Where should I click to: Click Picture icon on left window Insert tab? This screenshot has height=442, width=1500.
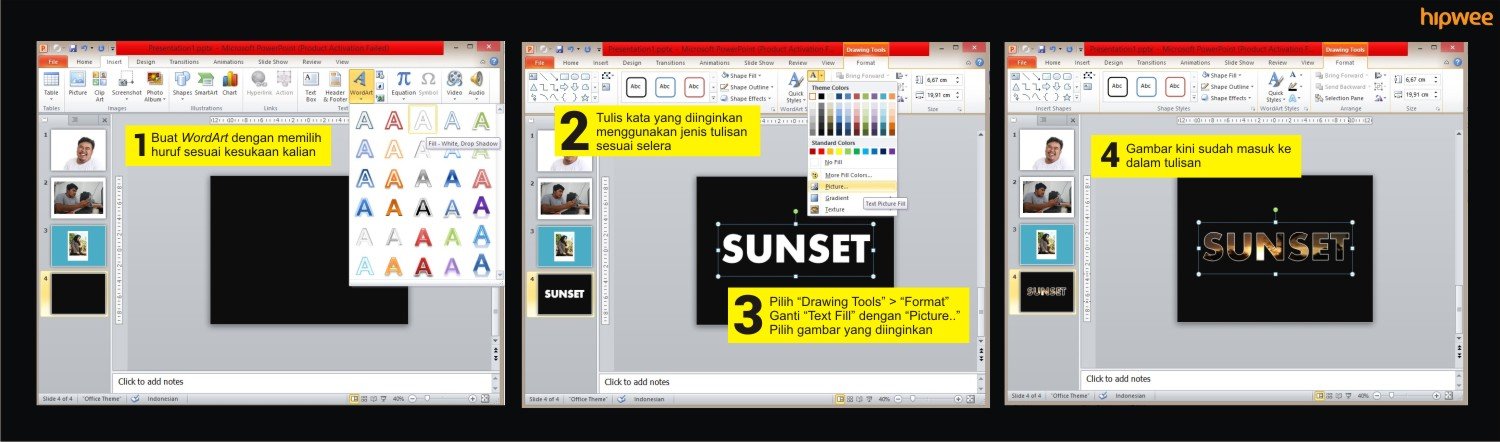tap(77, 84)
